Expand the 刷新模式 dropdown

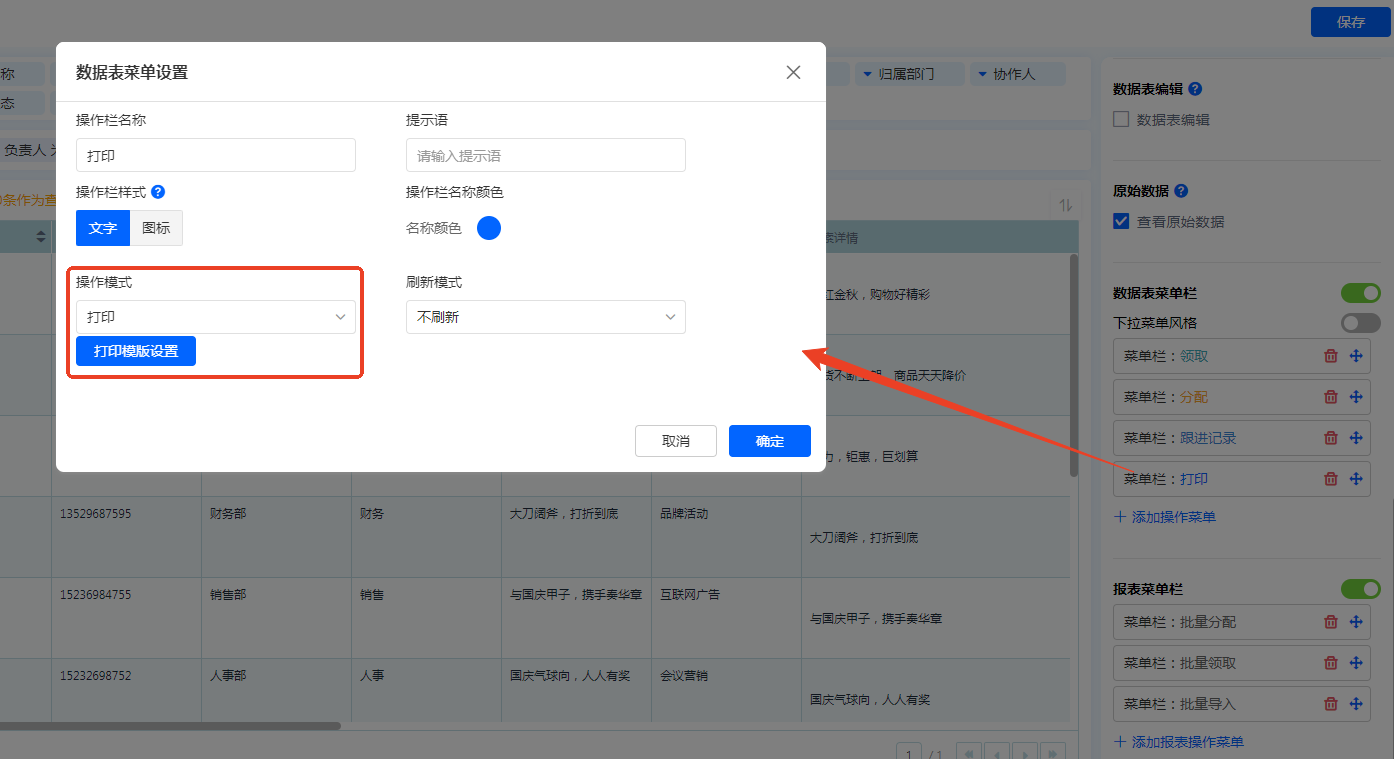click(545, 317)
